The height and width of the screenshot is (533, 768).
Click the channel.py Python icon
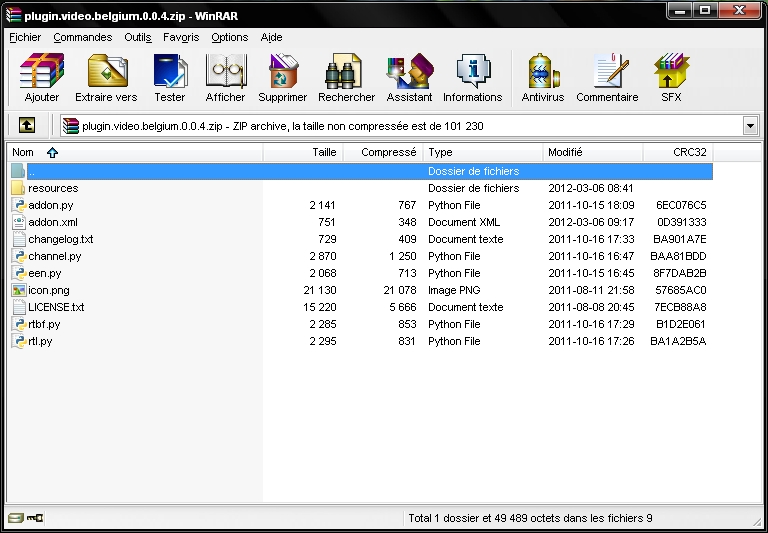tap(19, 256)
